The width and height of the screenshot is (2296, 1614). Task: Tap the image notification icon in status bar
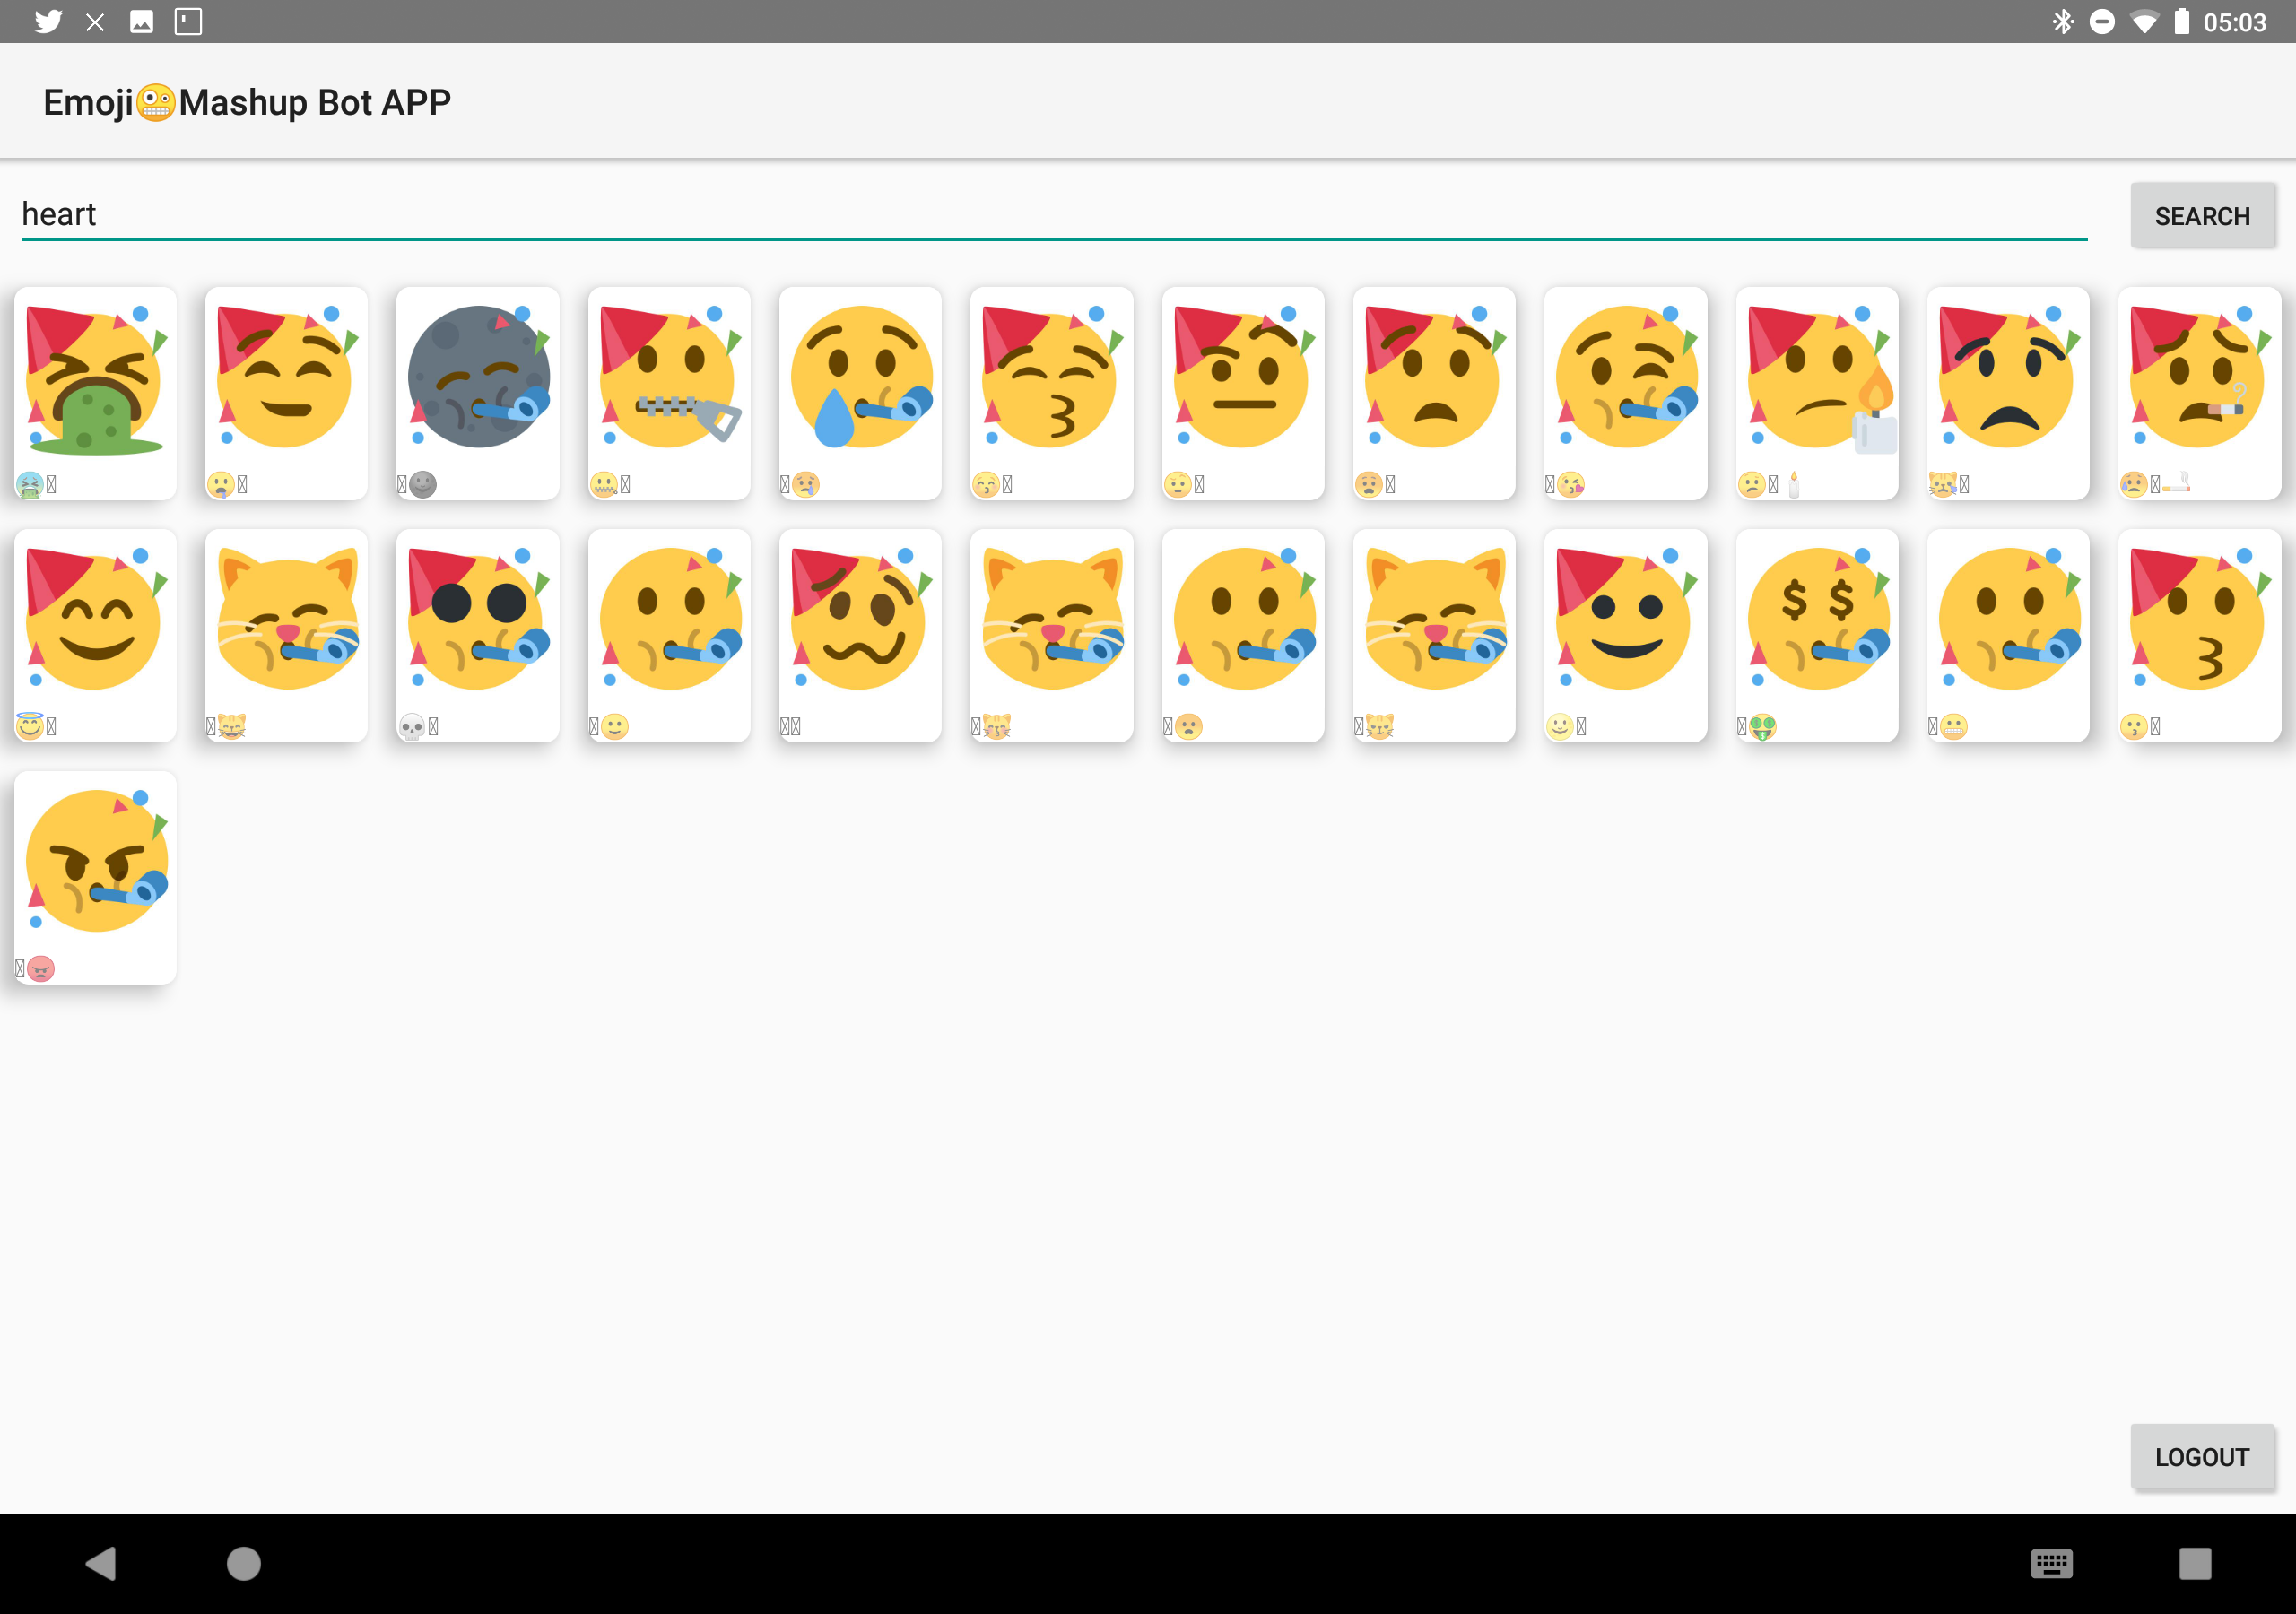click(x=142, y=21)
